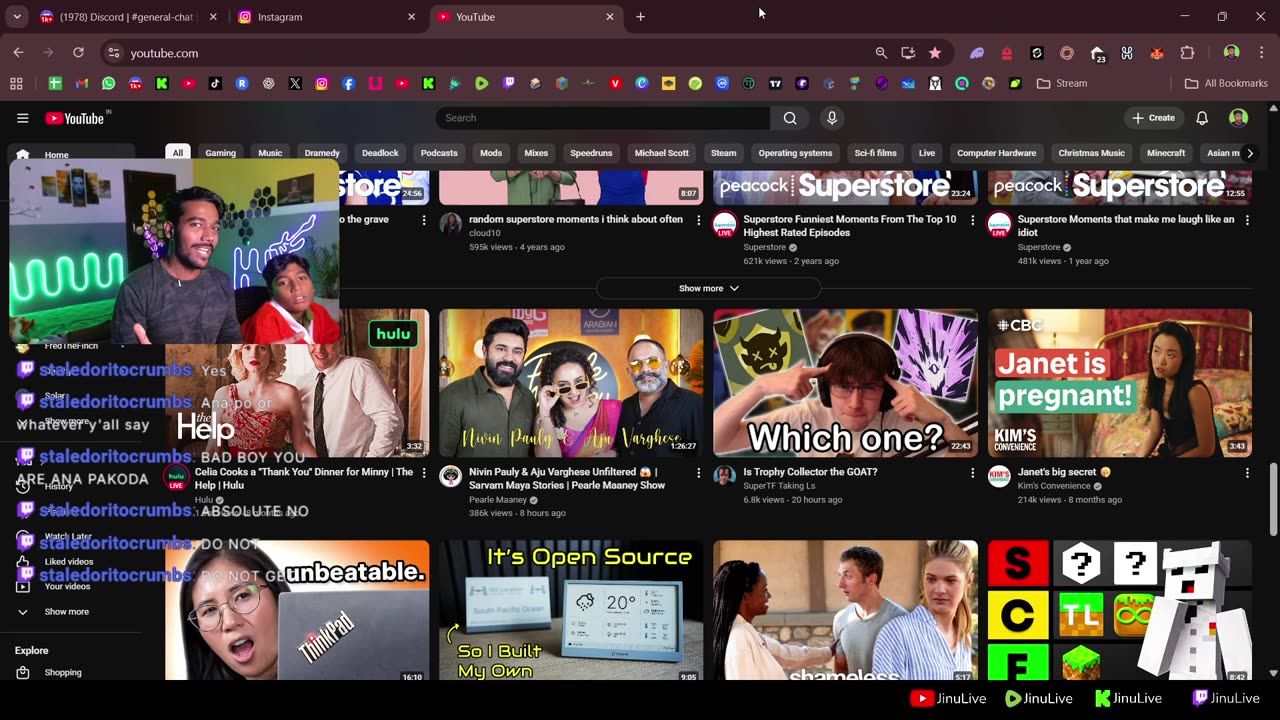Open more options for Nivin Pauly video

698,473
